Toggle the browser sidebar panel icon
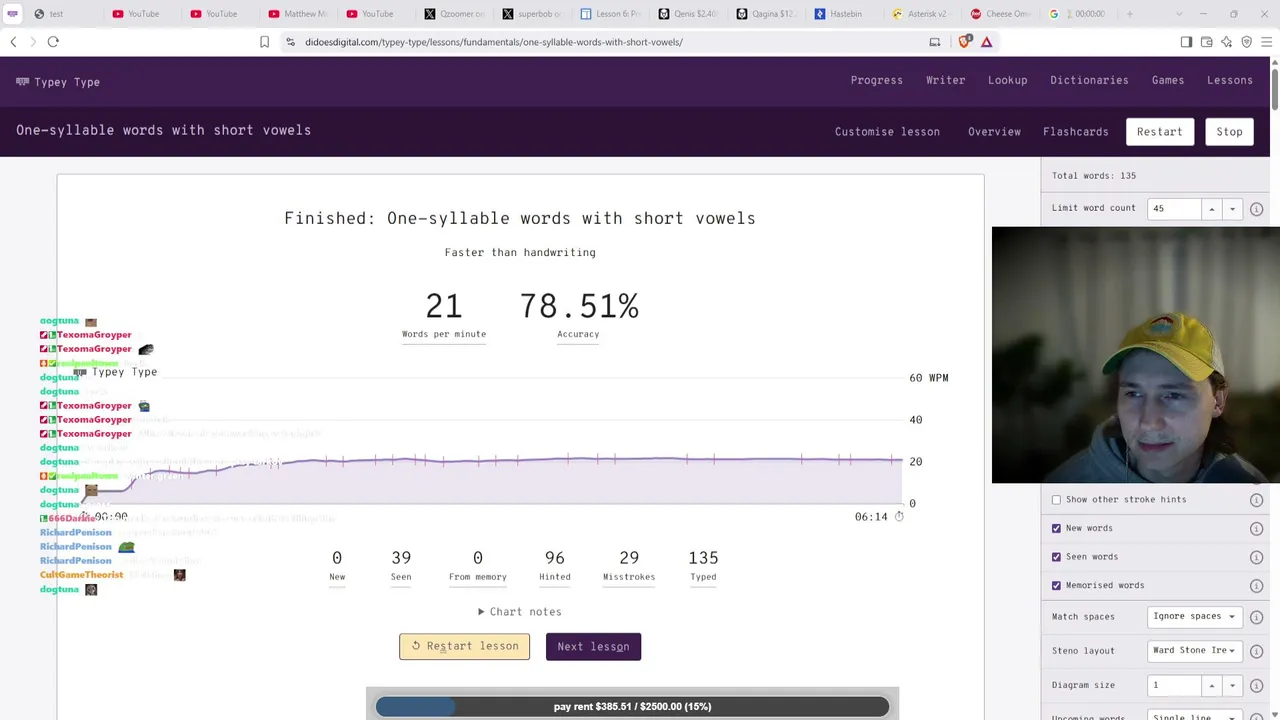The width and height of the screenshot is (1280, 720). pyautogui.click(x=1186, y=42)
